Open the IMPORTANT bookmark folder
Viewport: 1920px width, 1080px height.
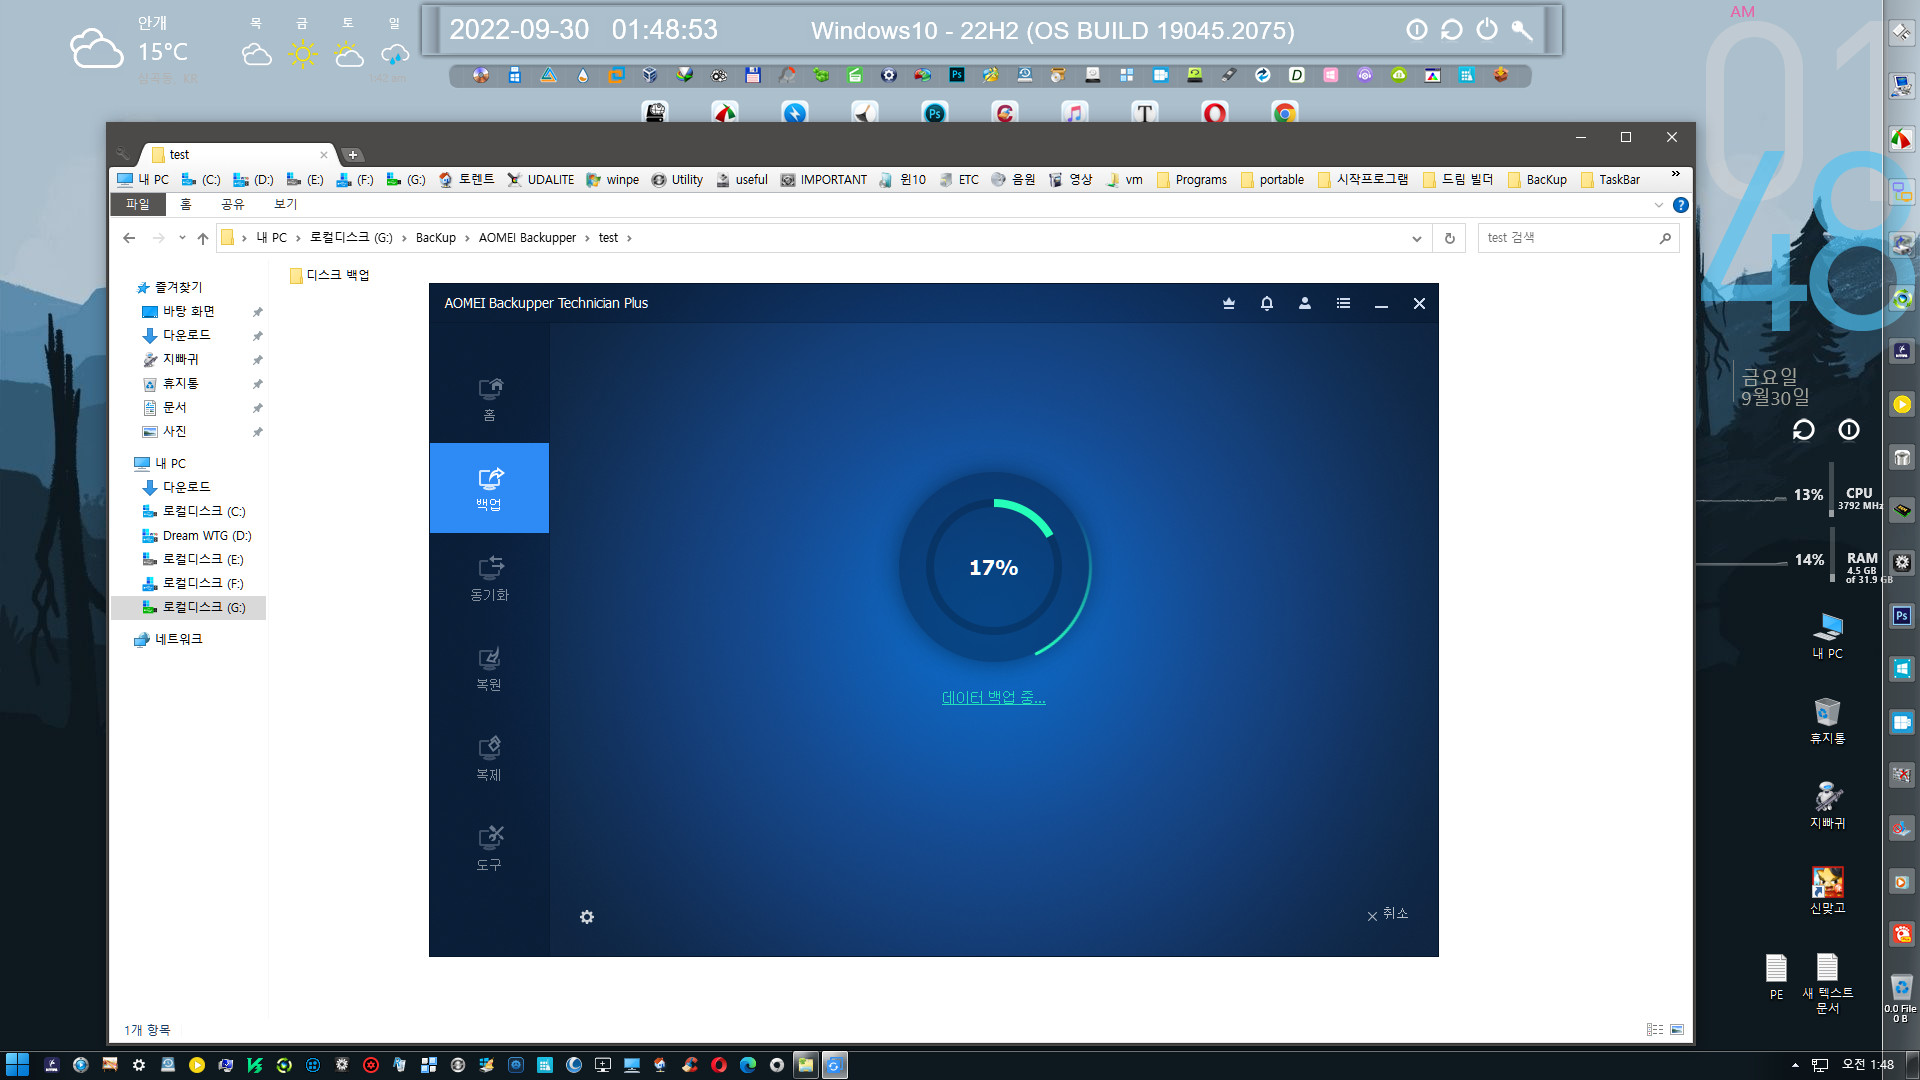824,180
